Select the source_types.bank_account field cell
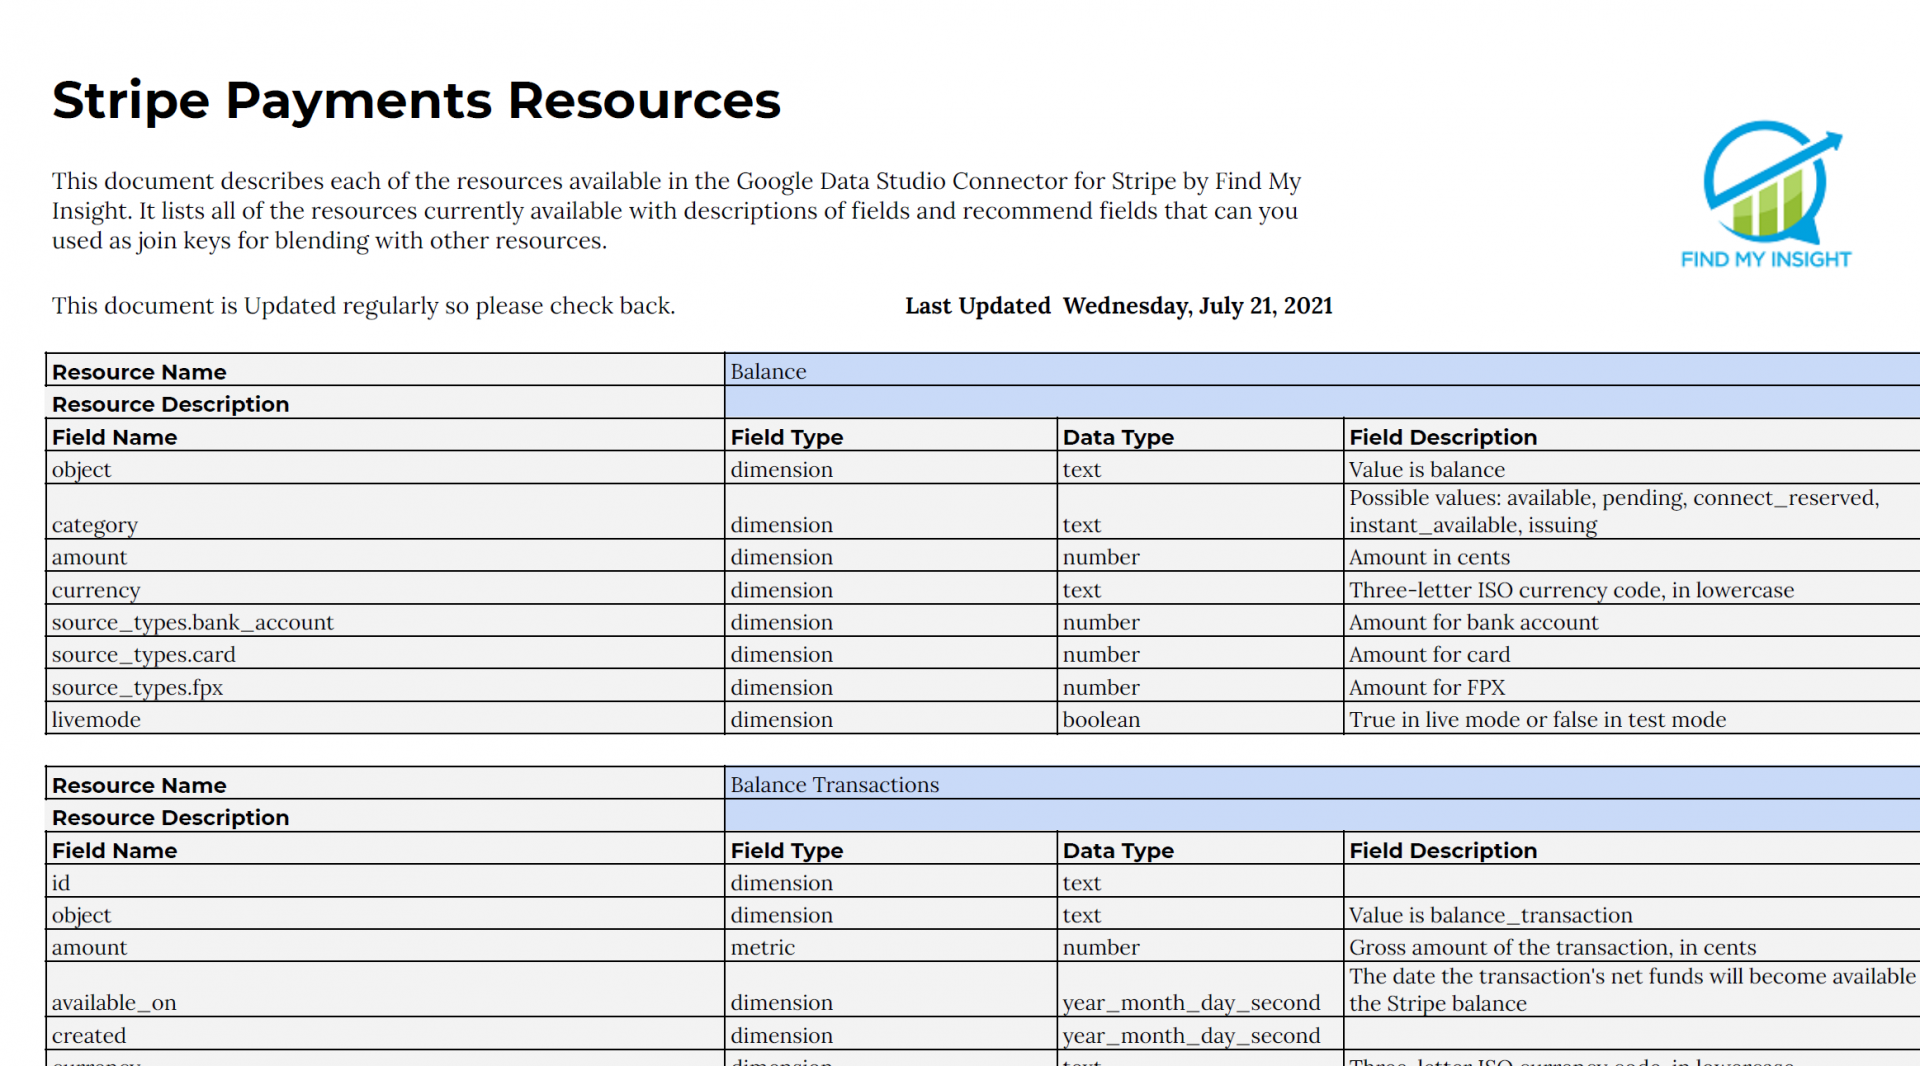1920x1066 pixels. [x=193, y=622]
